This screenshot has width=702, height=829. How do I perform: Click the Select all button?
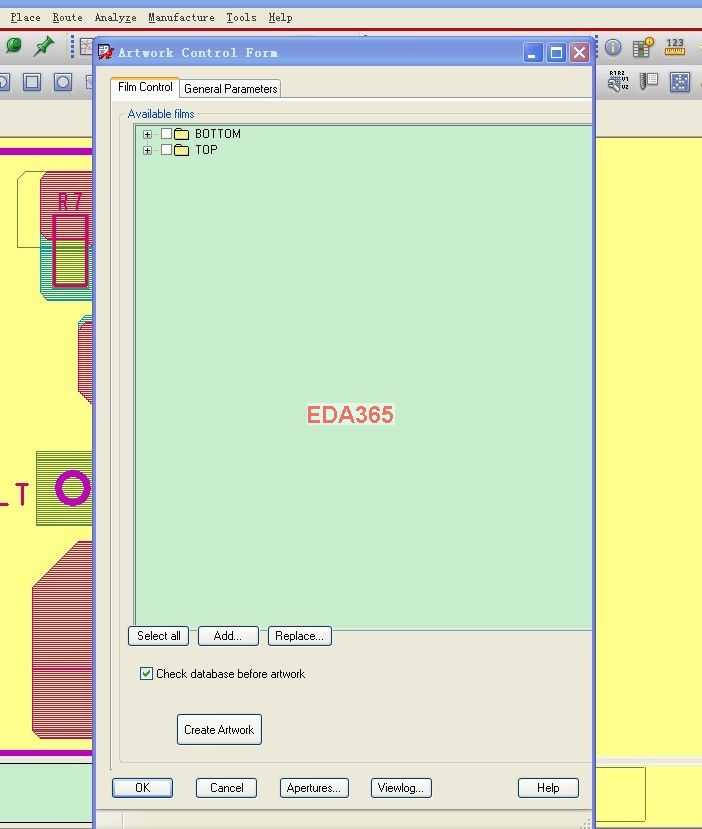click(x=159, y=636)
